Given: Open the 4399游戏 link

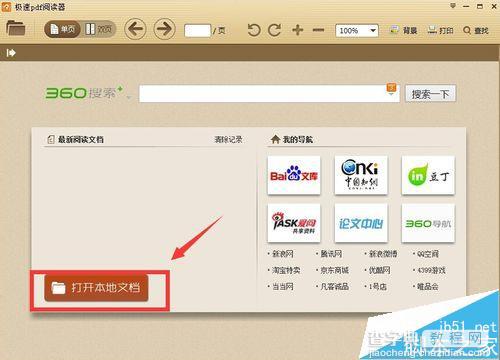Looking at the screenshot, I should (431, 270).
